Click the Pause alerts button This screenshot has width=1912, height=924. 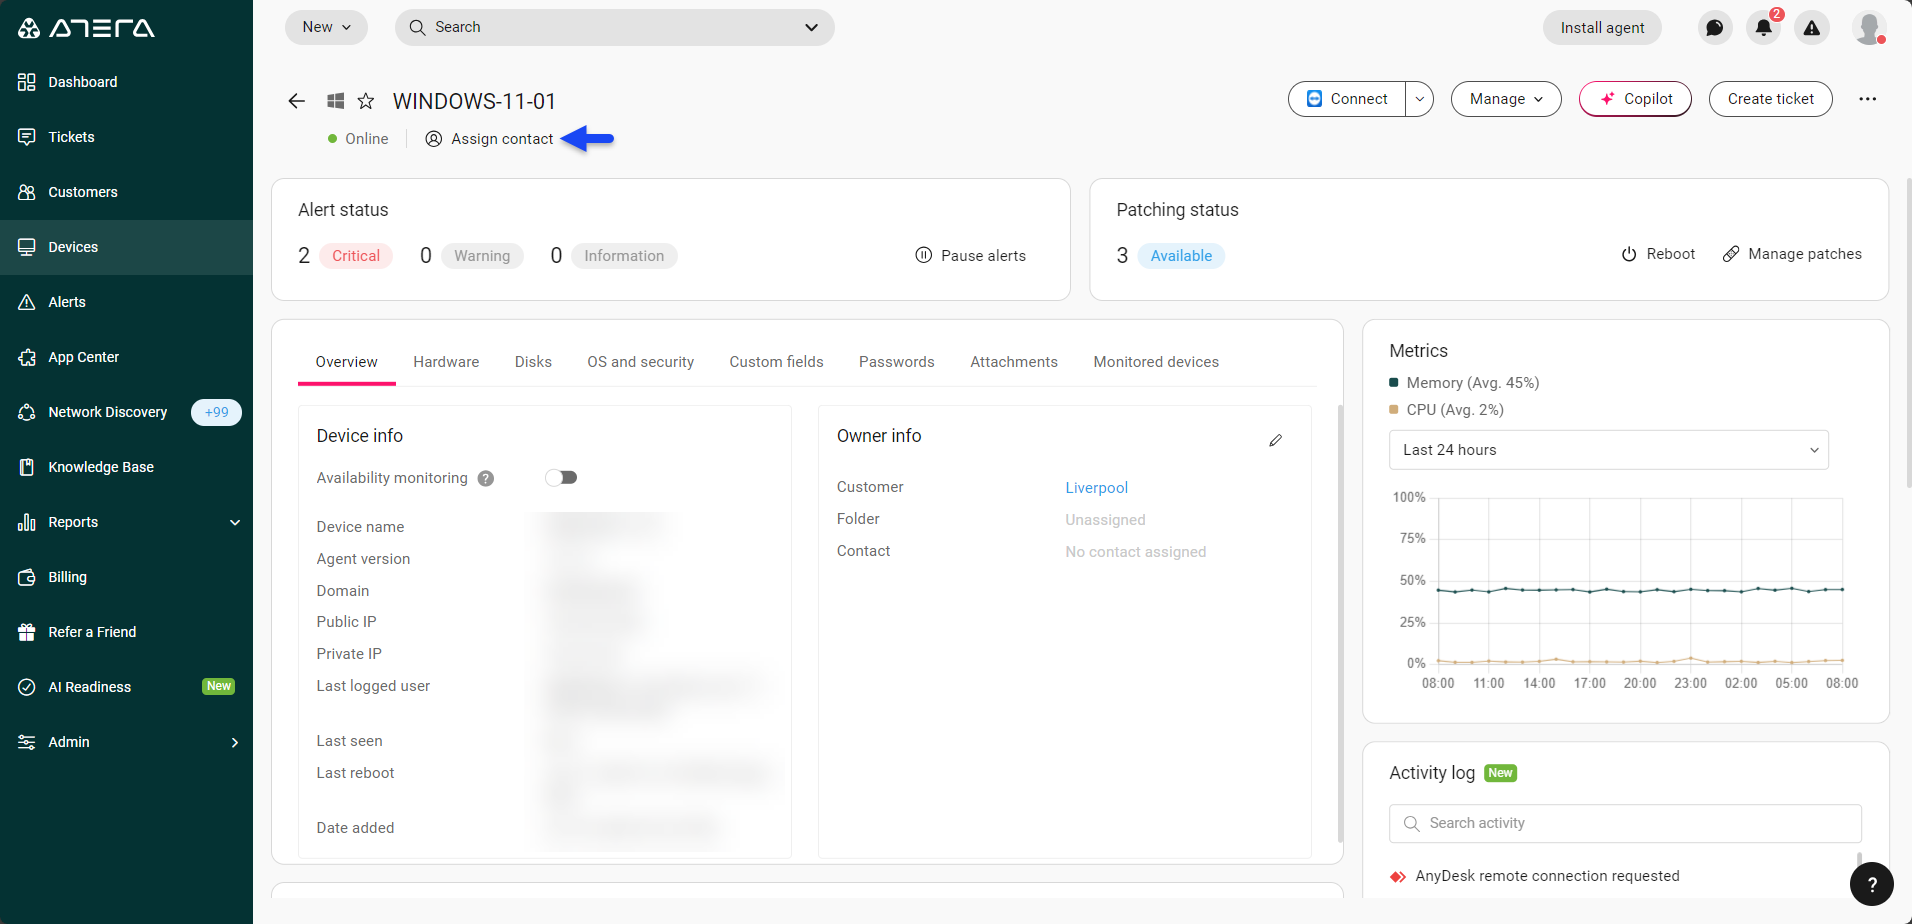[x=971, y=256]
